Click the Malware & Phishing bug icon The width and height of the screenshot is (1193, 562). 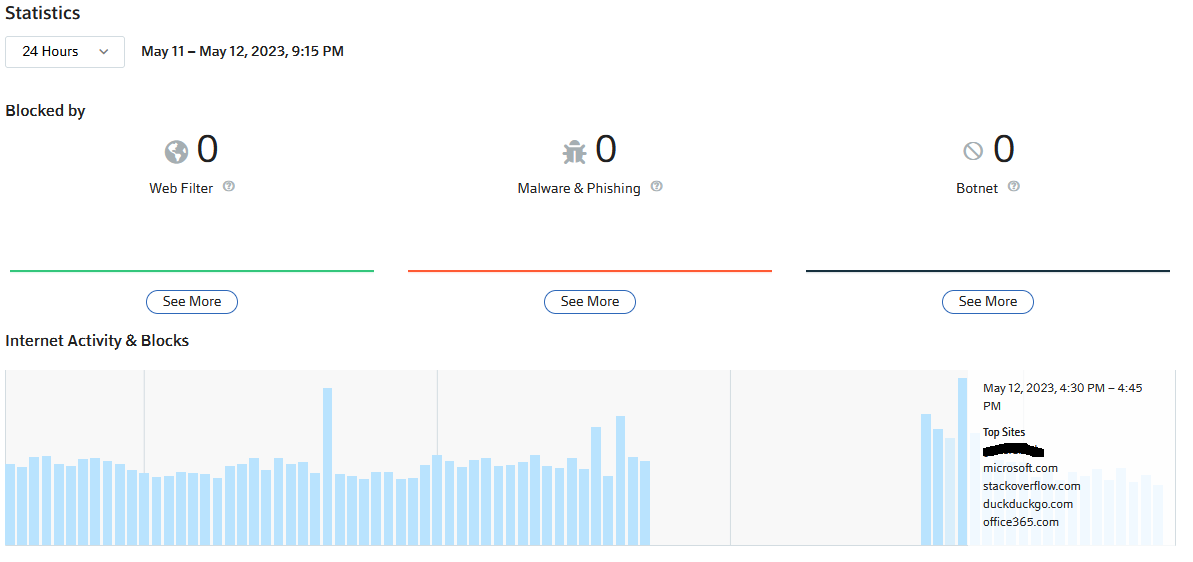click(574, 152)
